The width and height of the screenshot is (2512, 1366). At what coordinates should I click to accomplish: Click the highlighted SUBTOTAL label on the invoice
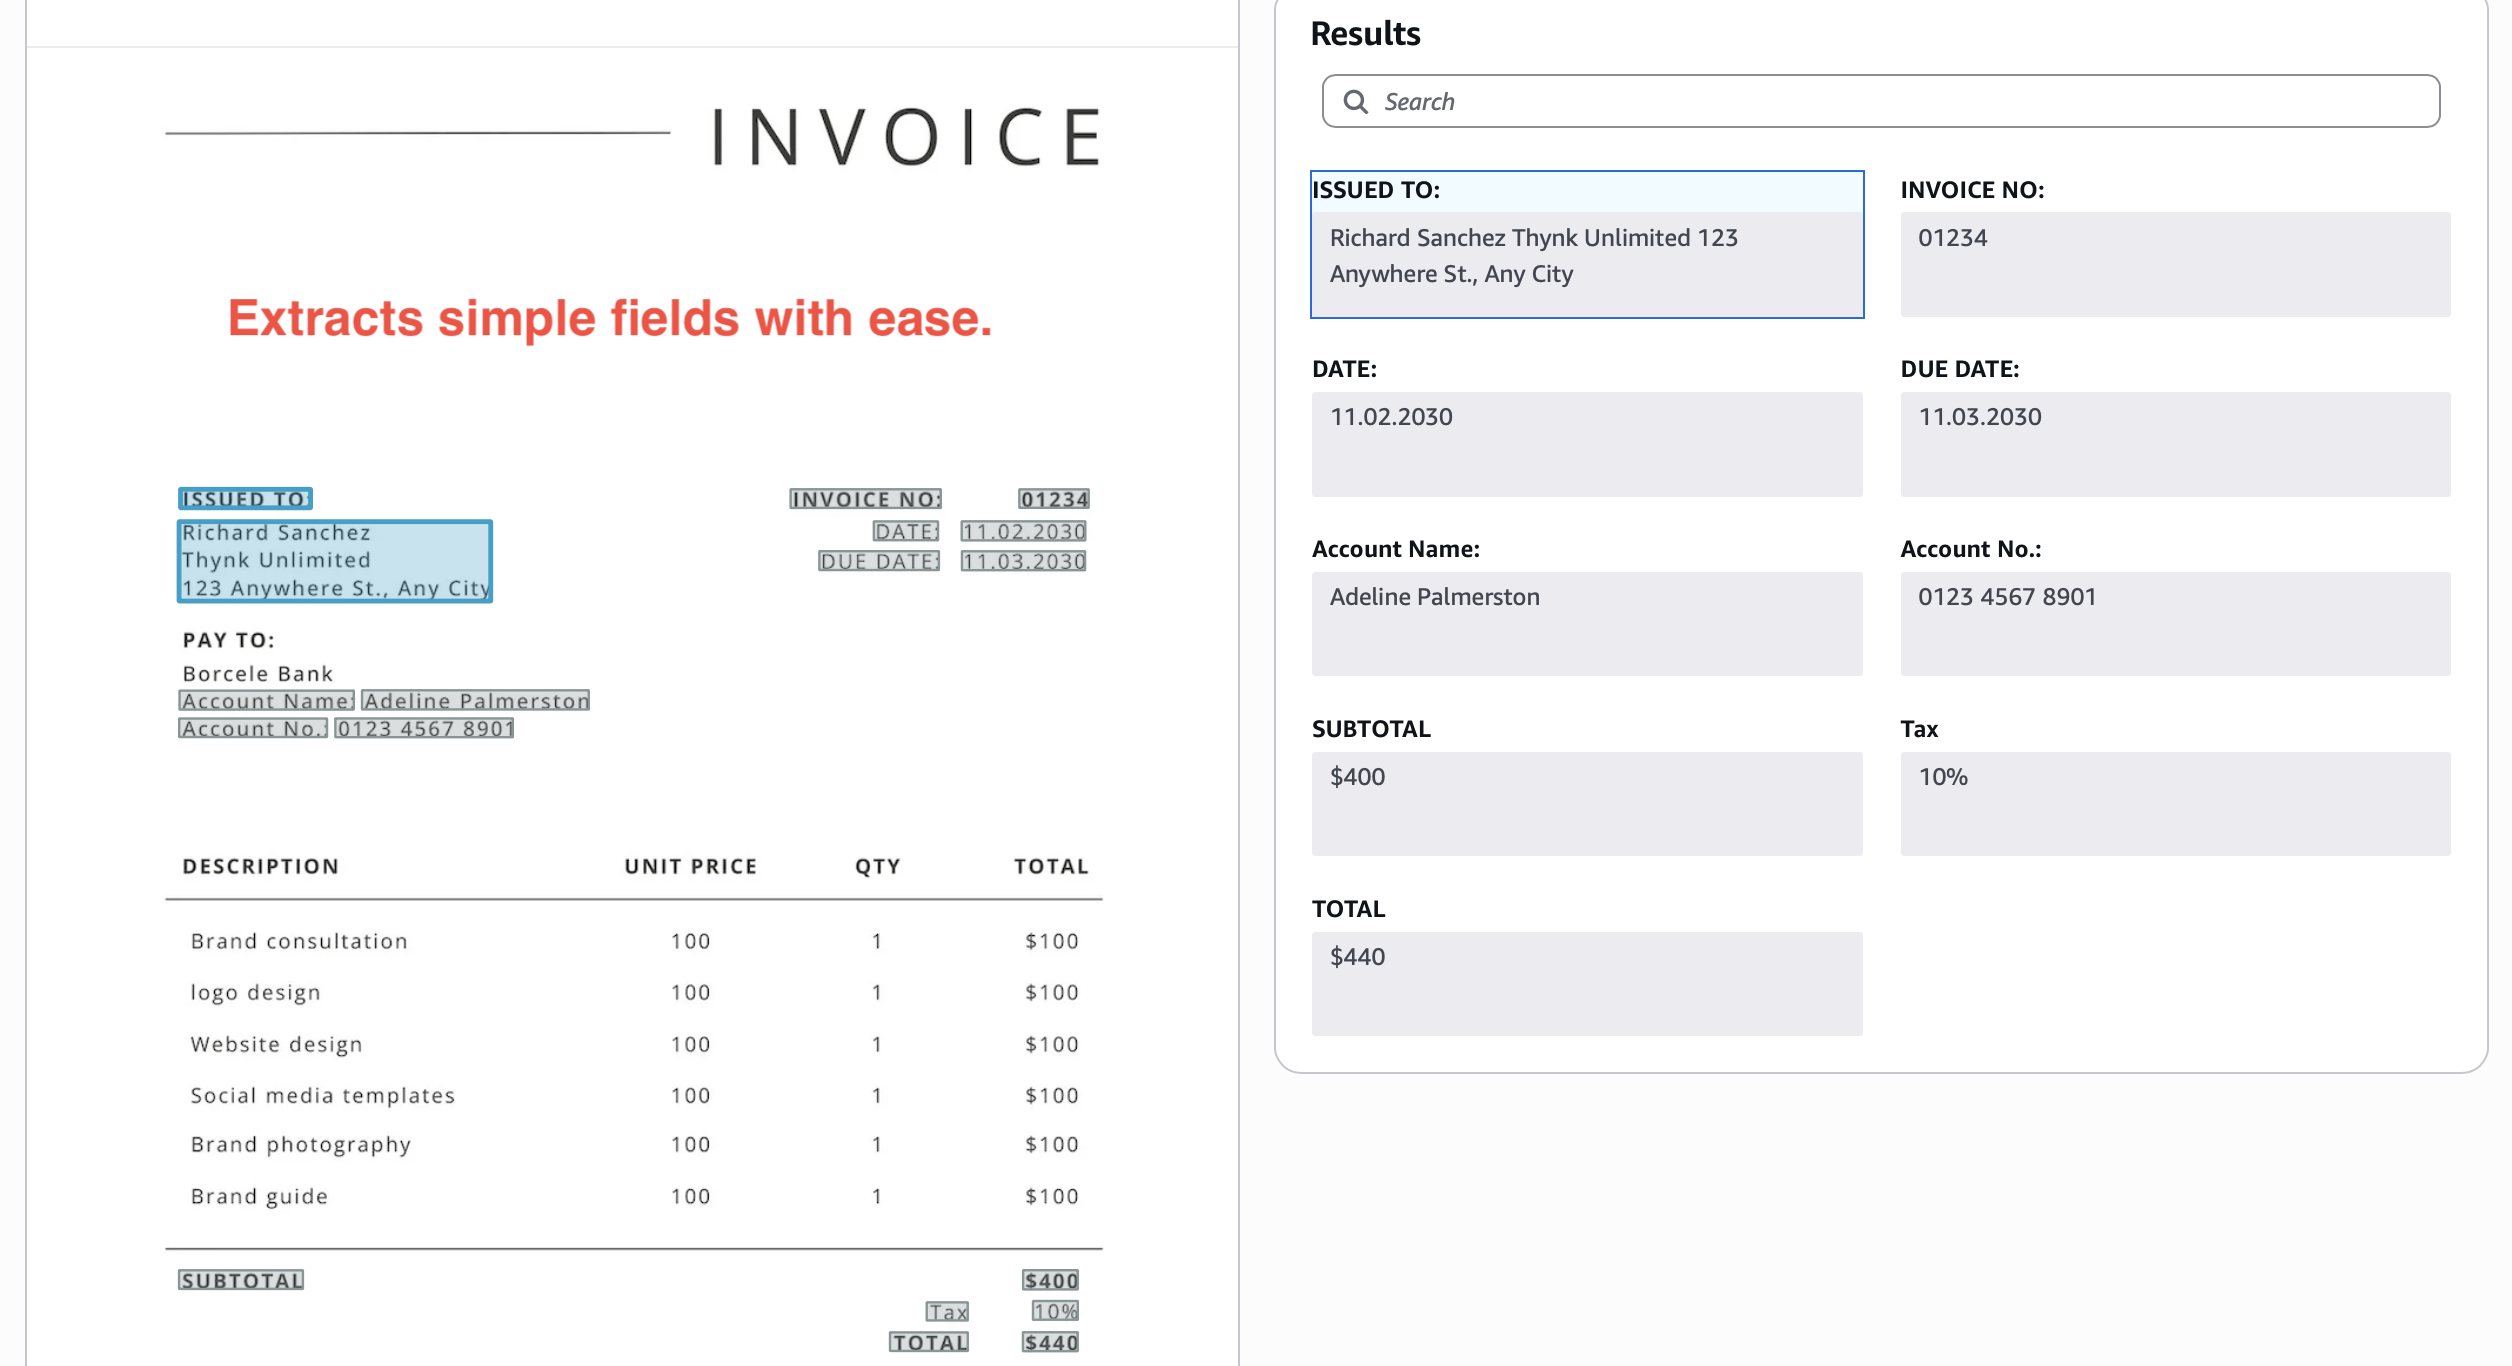pos(241,1281)
